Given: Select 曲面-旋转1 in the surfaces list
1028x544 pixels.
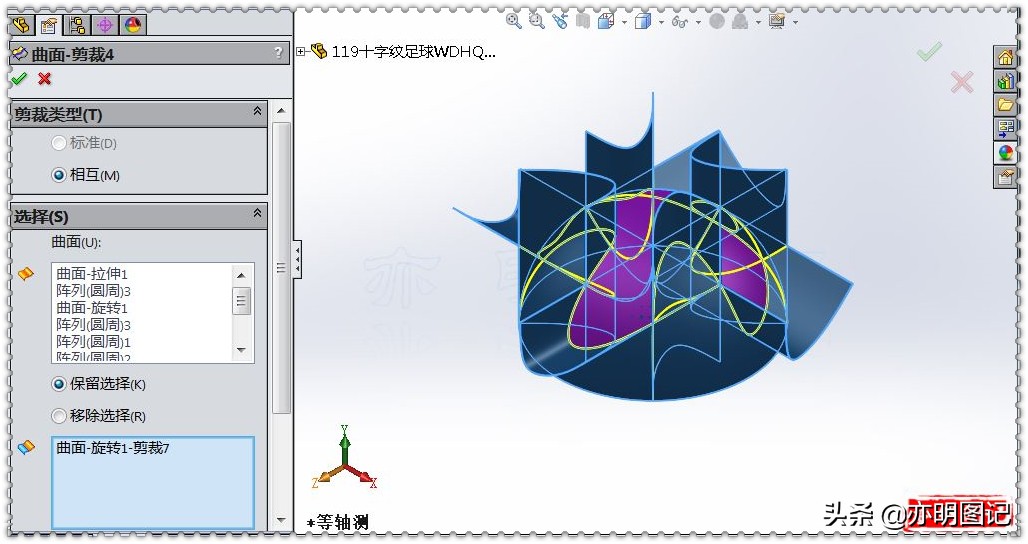Looking at the screenshot, I should tap(92, 307).
